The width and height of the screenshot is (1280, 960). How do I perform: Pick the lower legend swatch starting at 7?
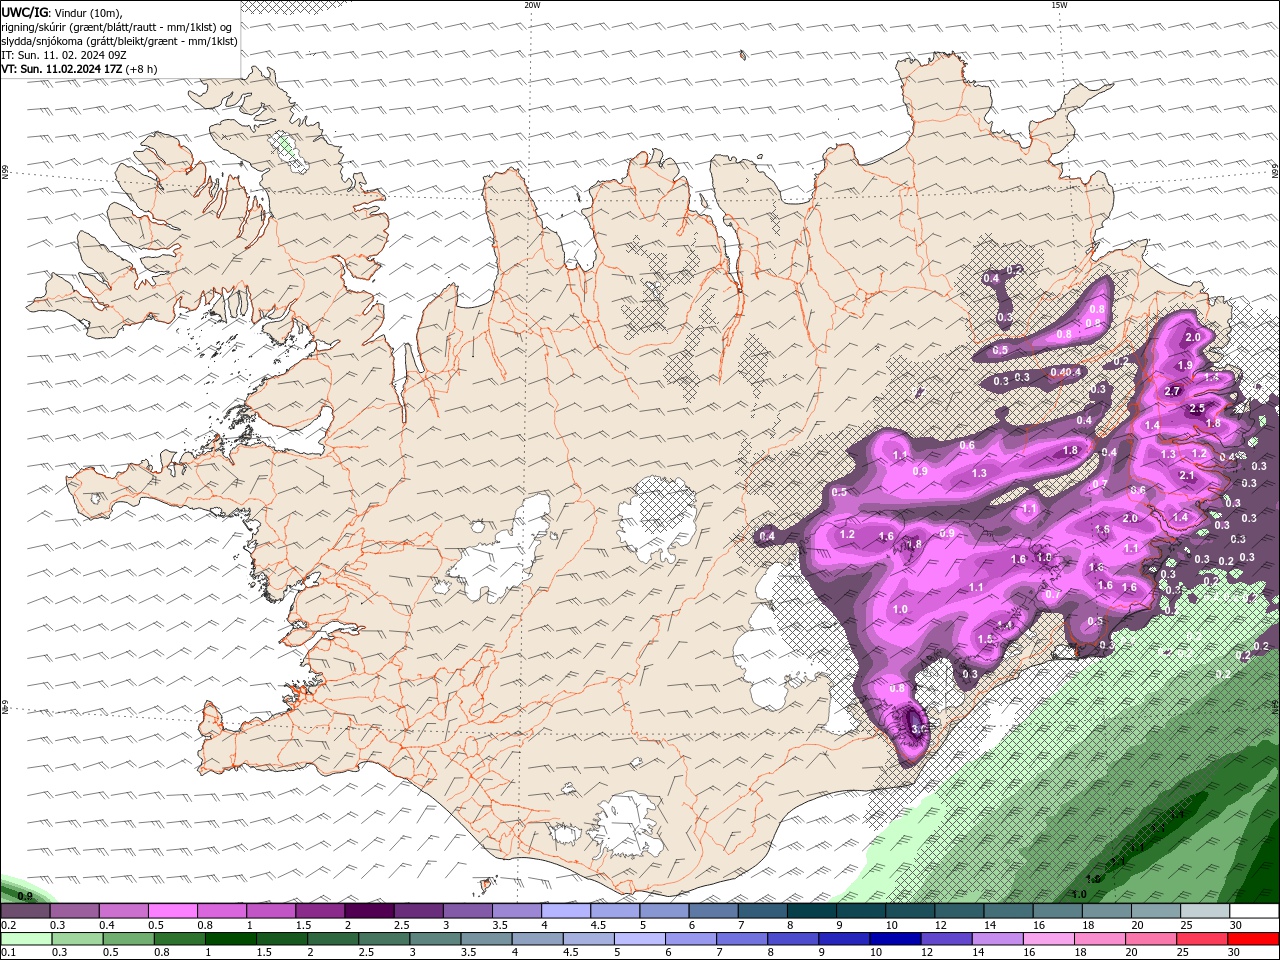[x=744, y=939]
